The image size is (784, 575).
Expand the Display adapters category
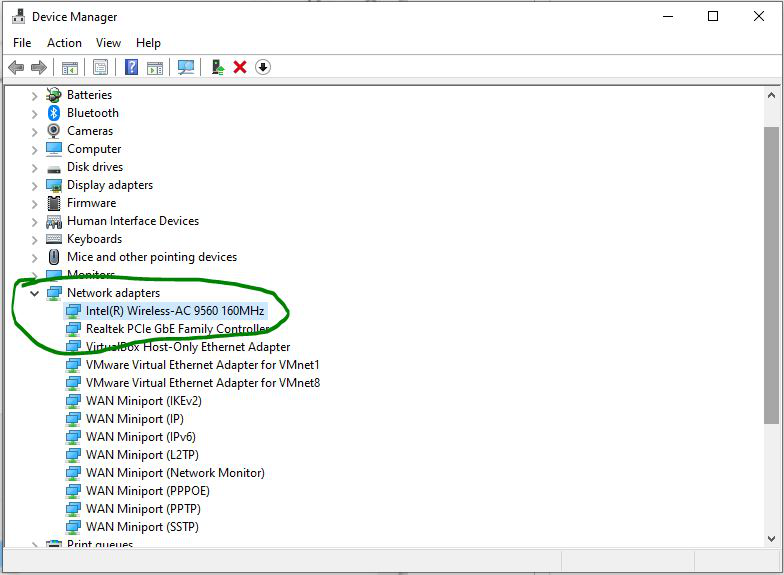coord(34,185)
